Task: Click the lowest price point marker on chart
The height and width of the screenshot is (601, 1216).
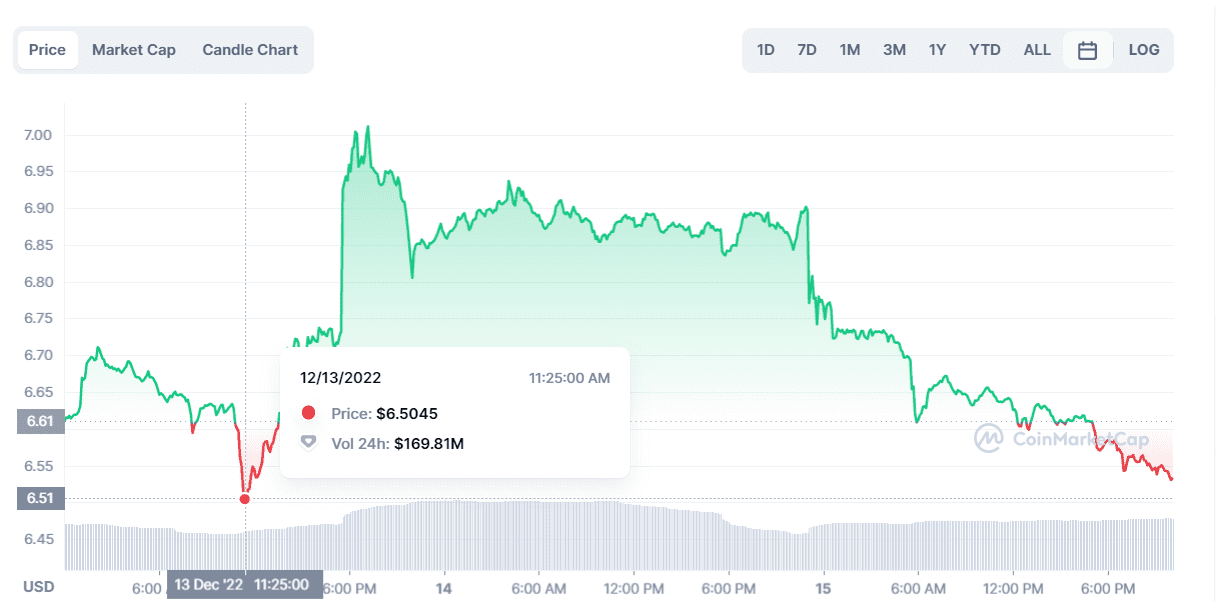Action: [245, 498]
